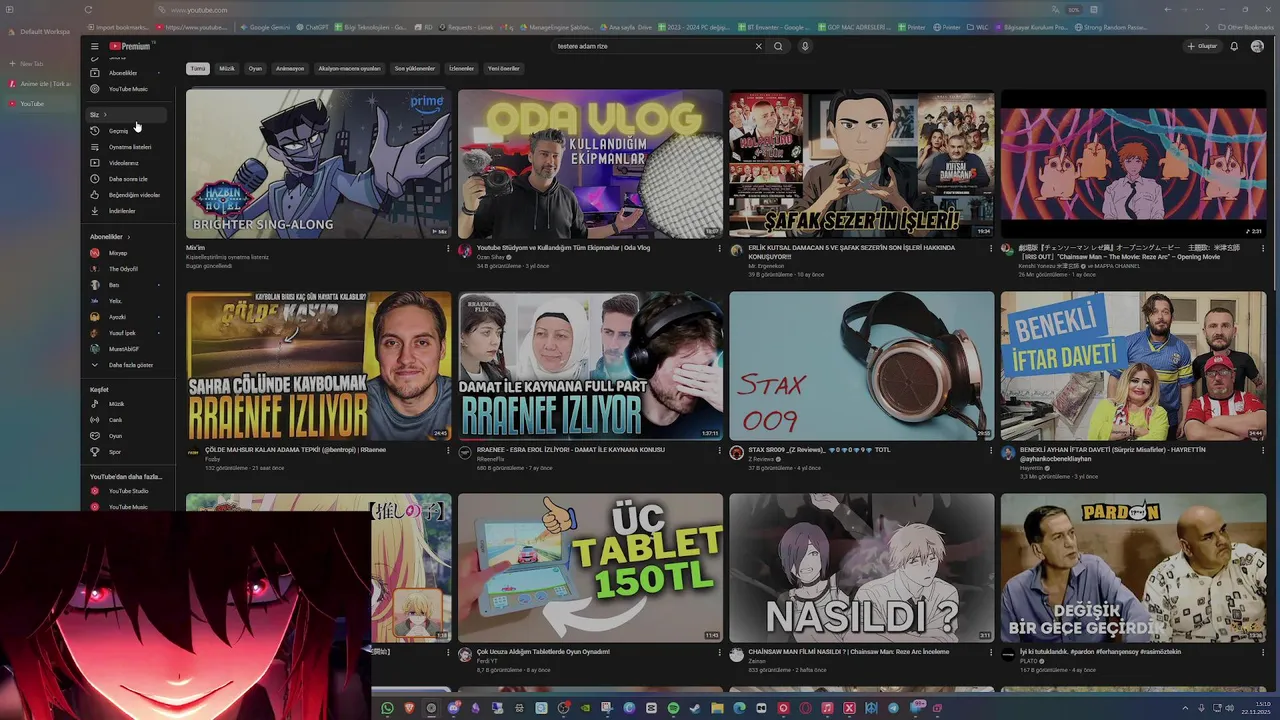This screenshot has height=720, width=1280.
Task: Open İndirilenler in sidebar
Action: 126,211
